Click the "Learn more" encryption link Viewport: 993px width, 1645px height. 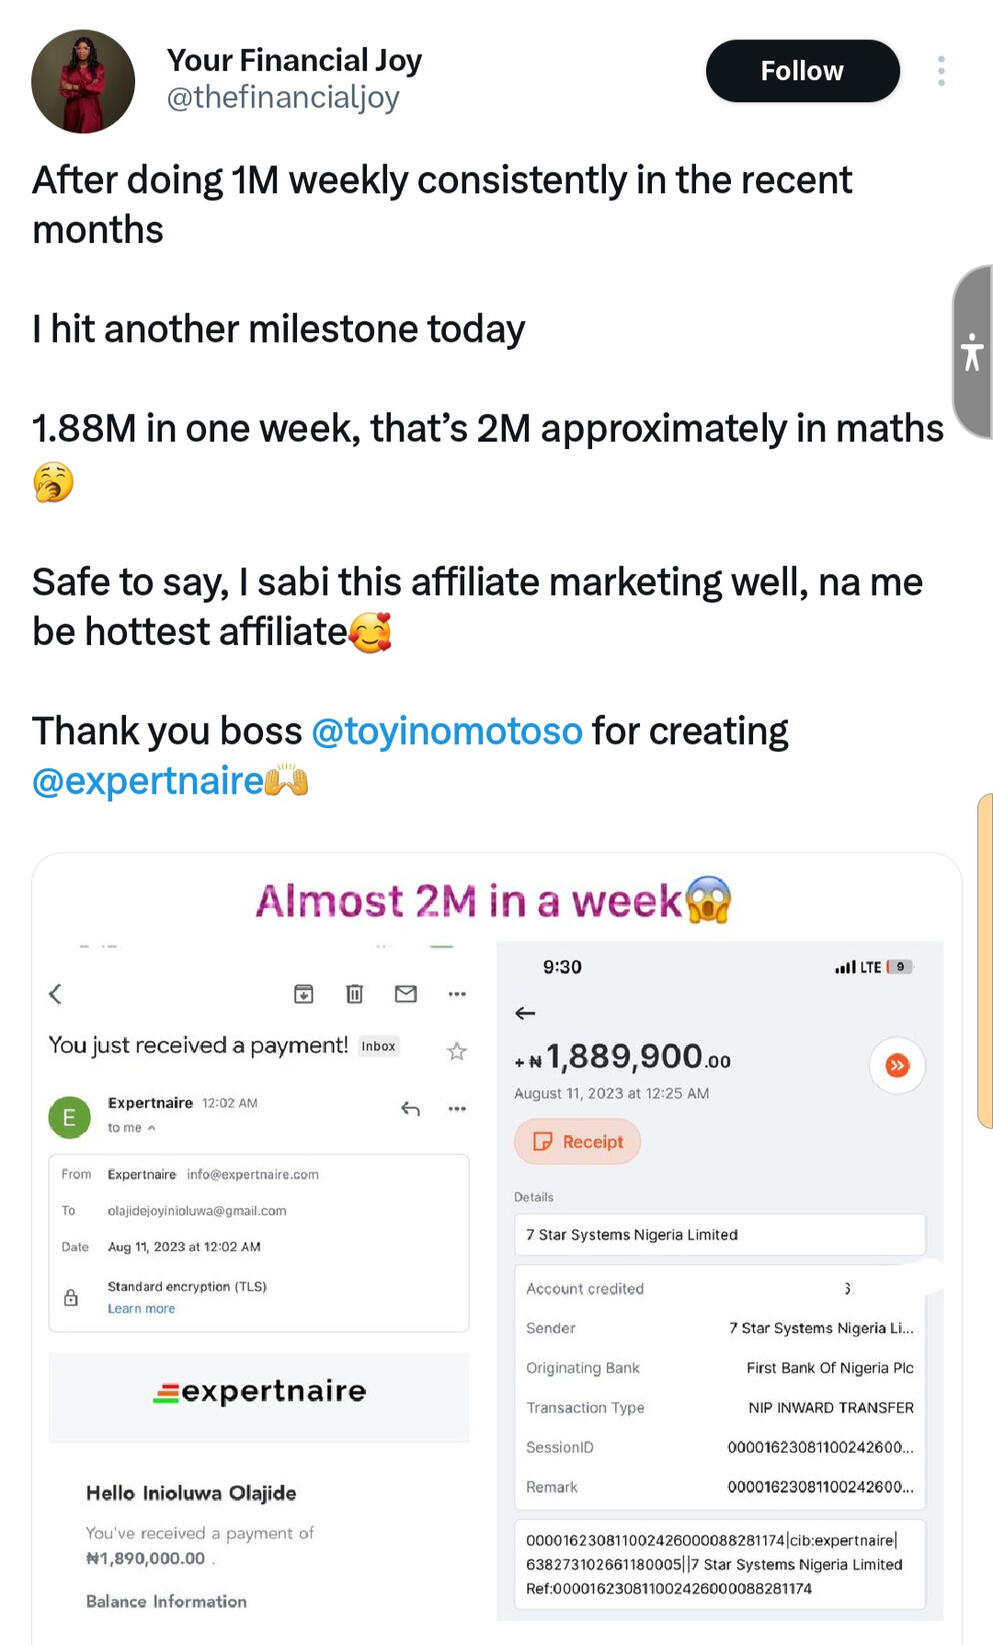pos(141,1308)
